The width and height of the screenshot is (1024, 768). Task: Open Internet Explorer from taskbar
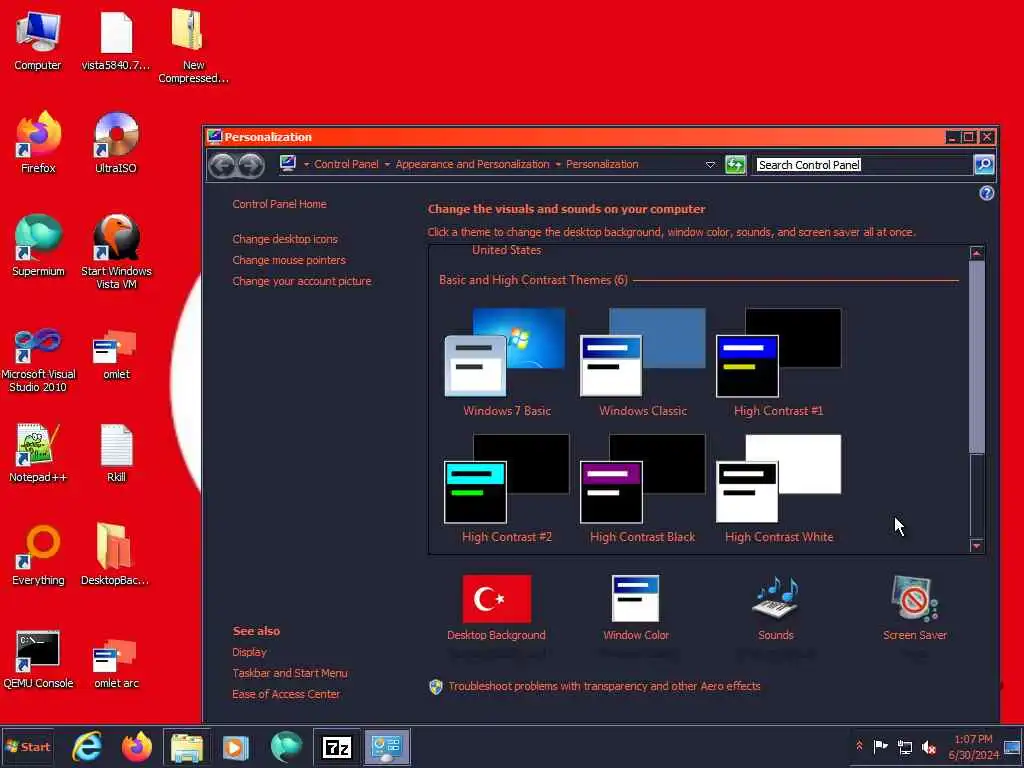pyautogui.click(x=87, y=747)
